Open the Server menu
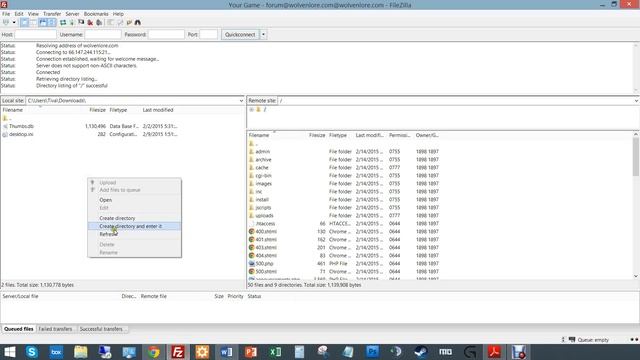 pos(72,14)
